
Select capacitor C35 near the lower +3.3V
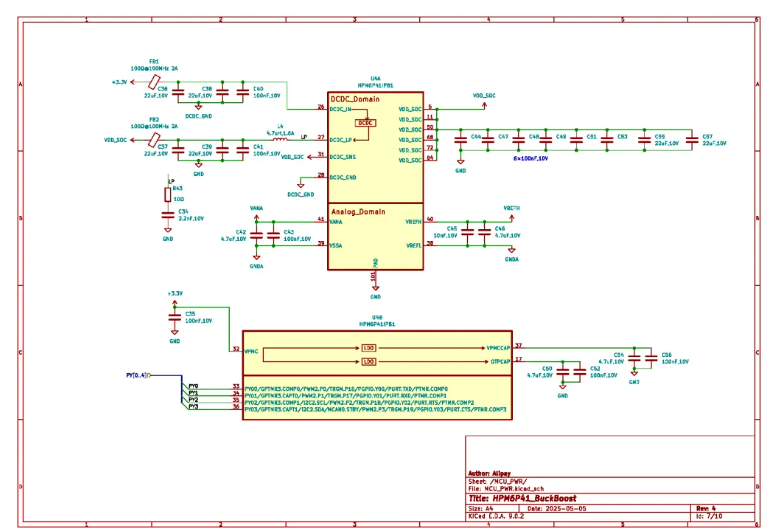click(x=175, y=319)
